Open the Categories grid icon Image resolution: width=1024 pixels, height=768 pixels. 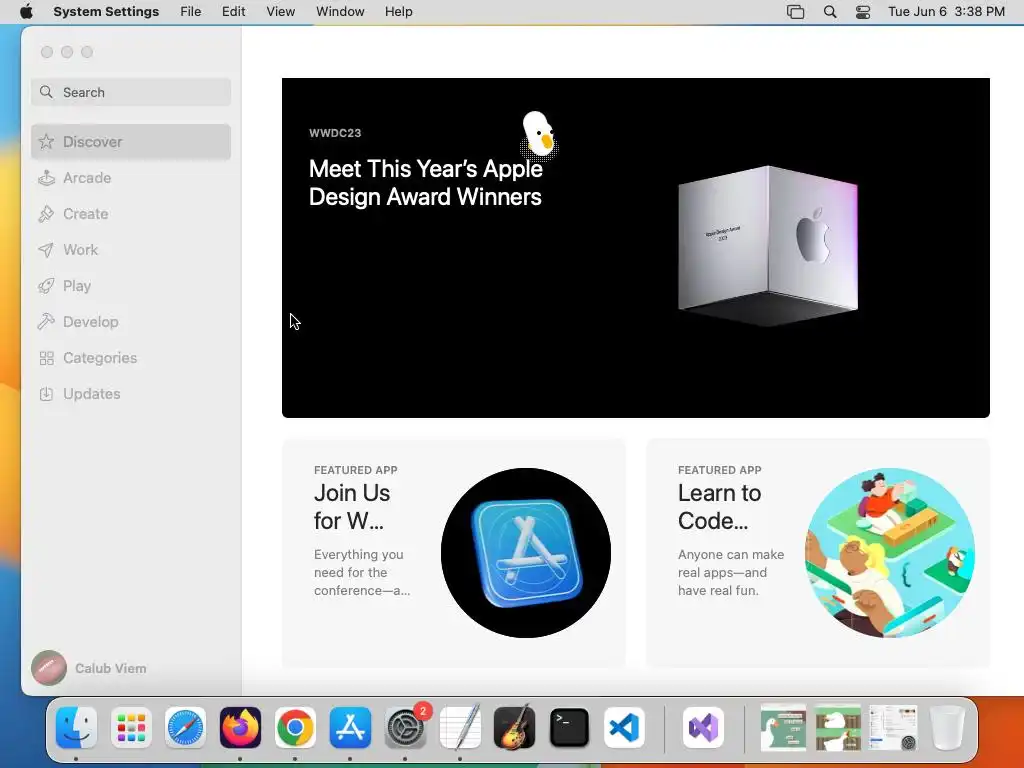point(46,358)
